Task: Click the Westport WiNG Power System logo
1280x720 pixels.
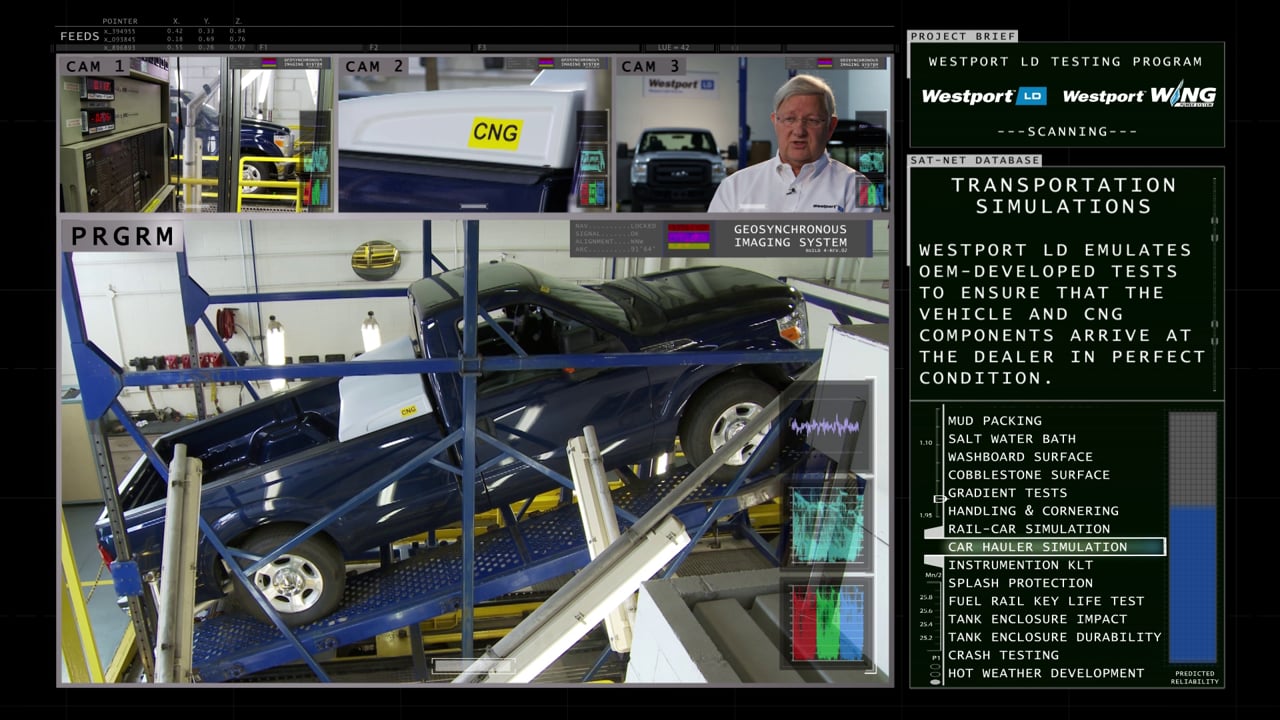Action: click(x=1139, y=95)
